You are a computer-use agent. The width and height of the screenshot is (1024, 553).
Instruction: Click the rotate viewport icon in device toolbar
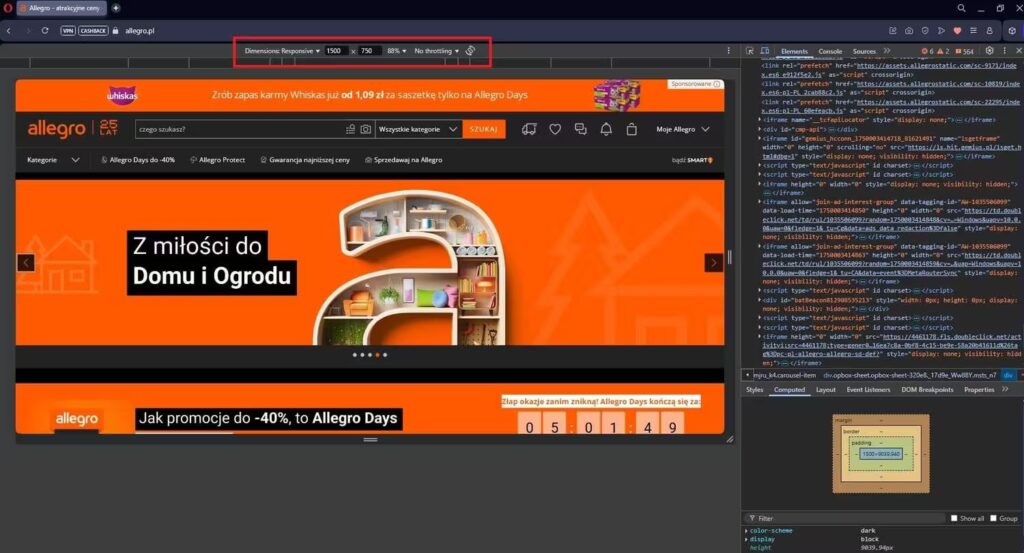470,50
